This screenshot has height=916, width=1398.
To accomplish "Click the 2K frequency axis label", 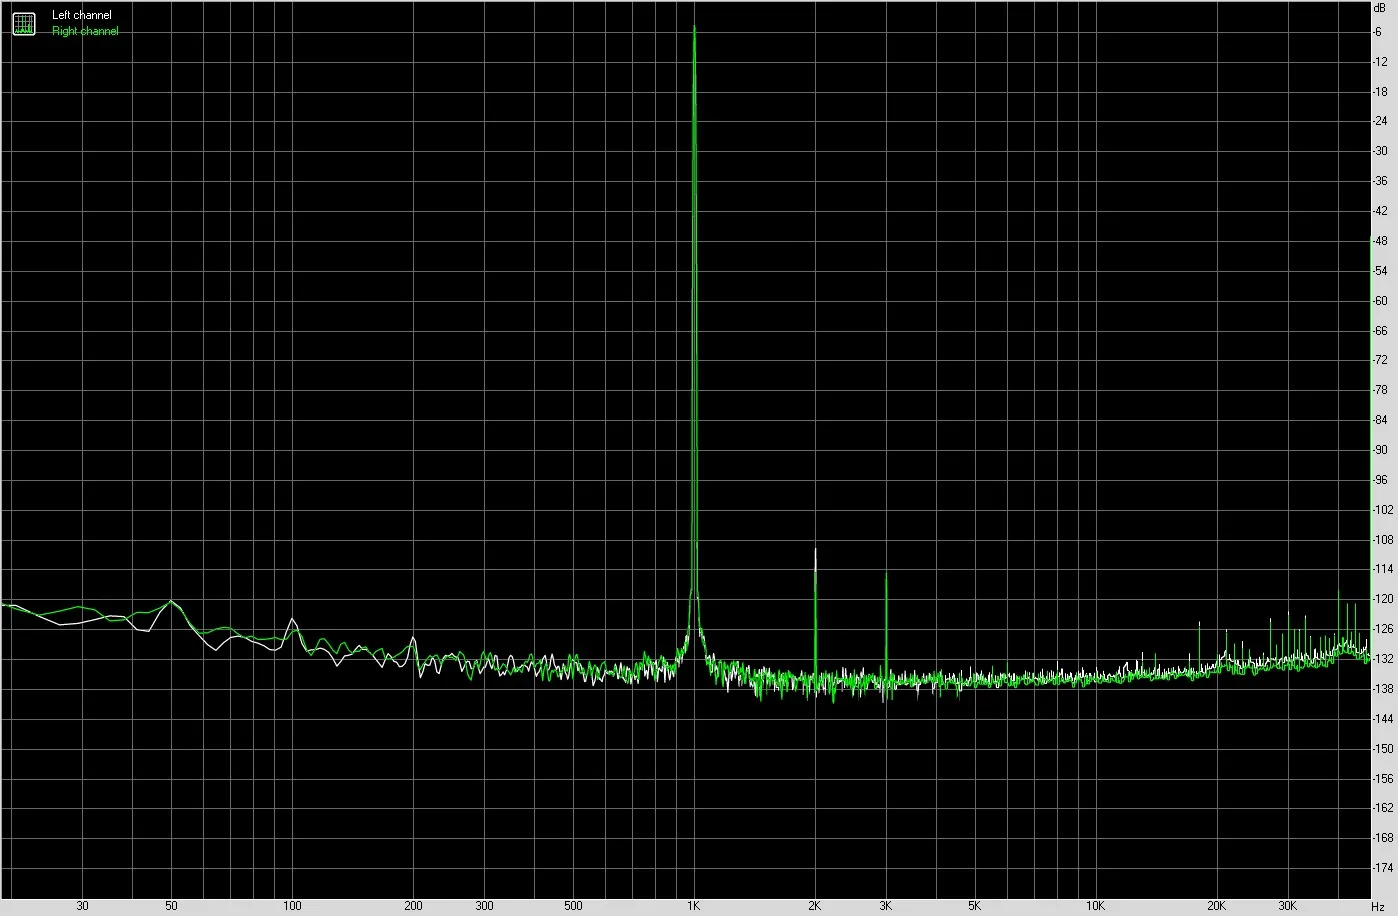I will tap(815, 907).
